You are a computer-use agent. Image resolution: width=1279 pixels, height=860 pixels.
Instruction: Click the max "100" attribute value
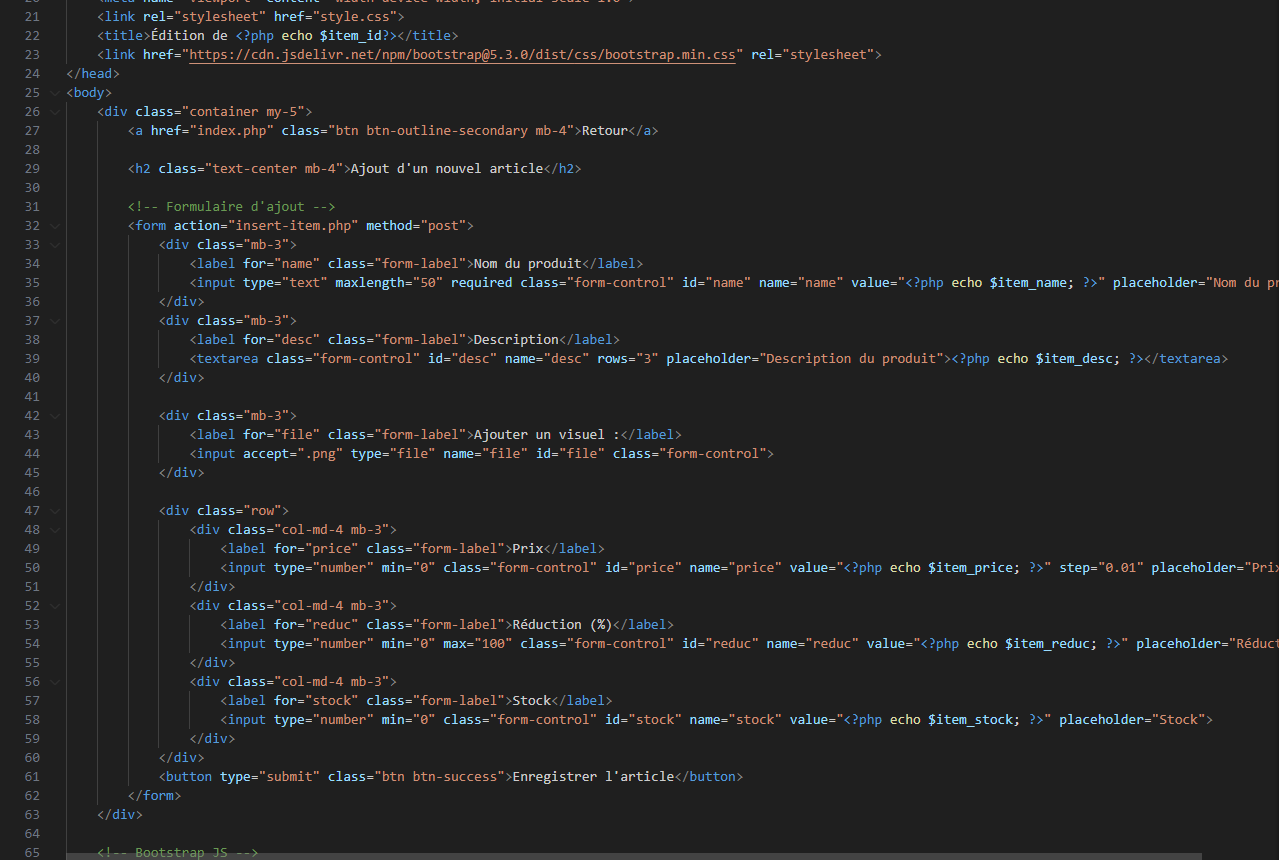click(493, 644)
